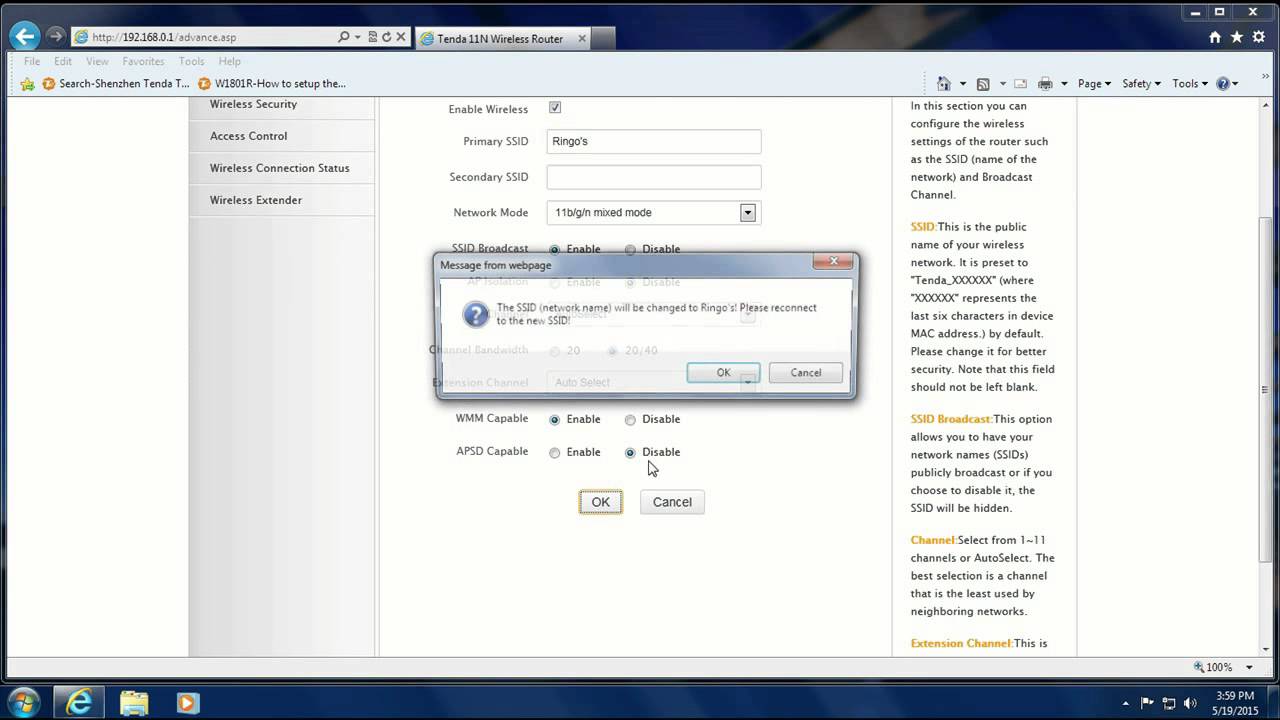Screen dimensions: 1280x720
Task: Open Wireless Security in sidebar
Action: 253,104
